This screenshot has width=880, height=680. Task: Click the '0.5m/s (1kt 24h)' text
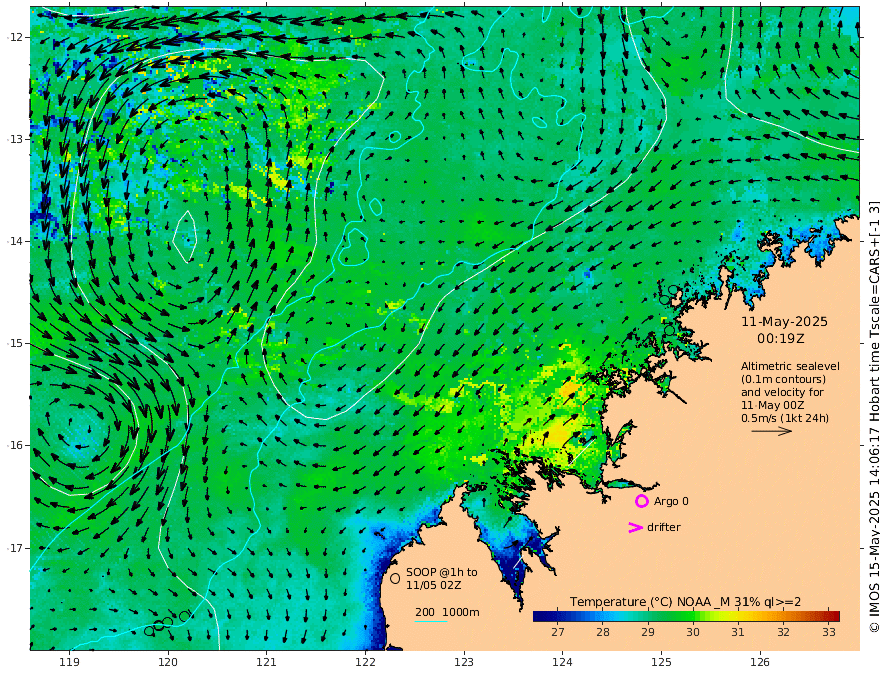[x=785, y=418]
